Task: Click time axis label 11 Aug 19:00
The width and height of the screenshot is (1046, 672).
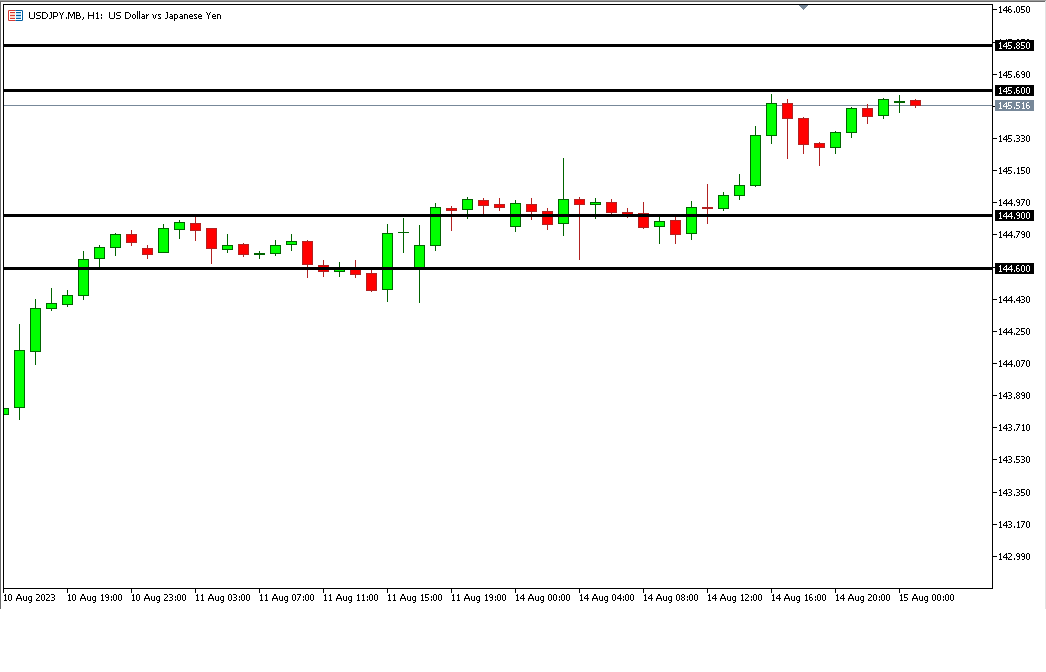Action: coord(479,597)
